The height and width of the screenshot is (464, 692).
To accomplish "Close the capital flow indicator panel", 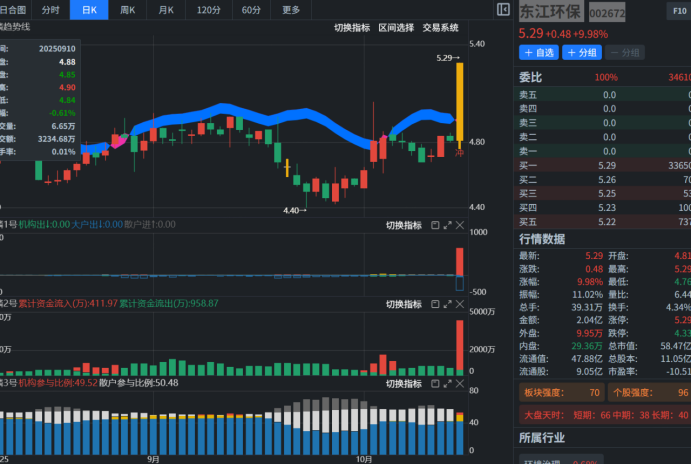I will click(x=460, y=303).
